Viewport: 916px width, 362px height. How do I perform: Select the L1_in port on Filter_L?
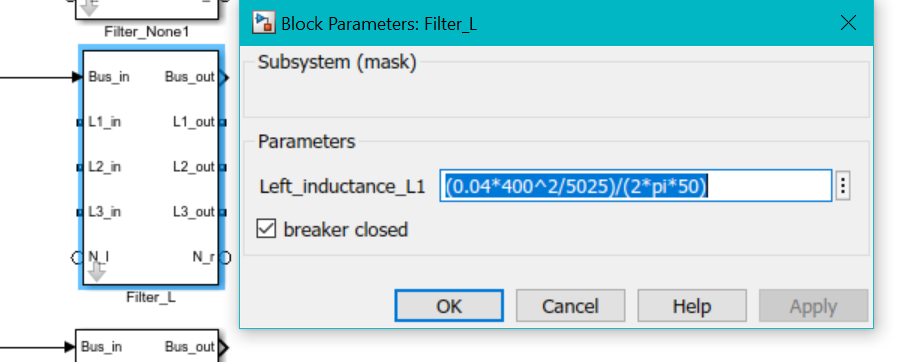click(79, 123)
